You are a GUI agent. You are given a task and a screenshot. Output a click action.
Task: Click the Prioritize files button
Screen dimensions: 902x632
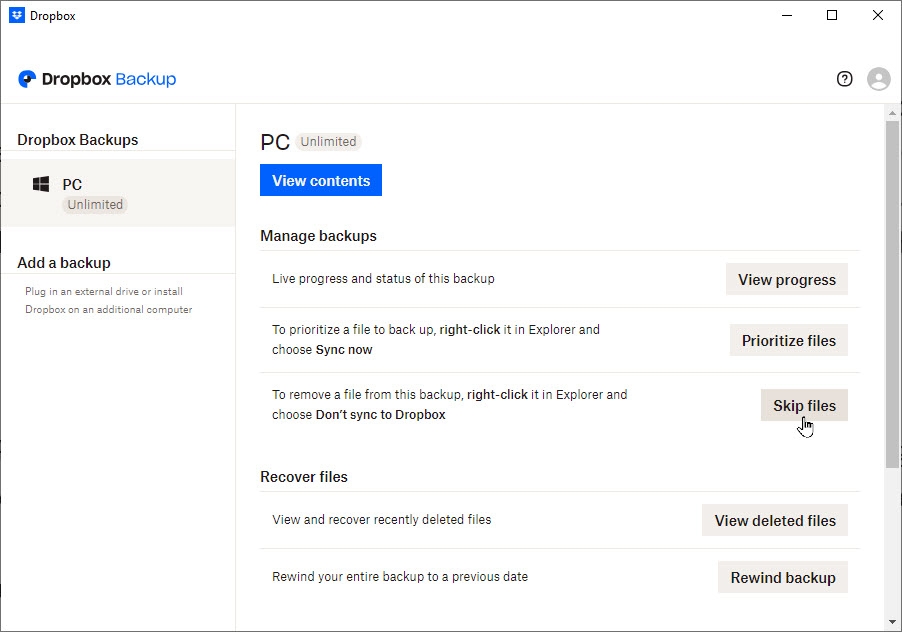pyautogui.click(x=788, y=340)
